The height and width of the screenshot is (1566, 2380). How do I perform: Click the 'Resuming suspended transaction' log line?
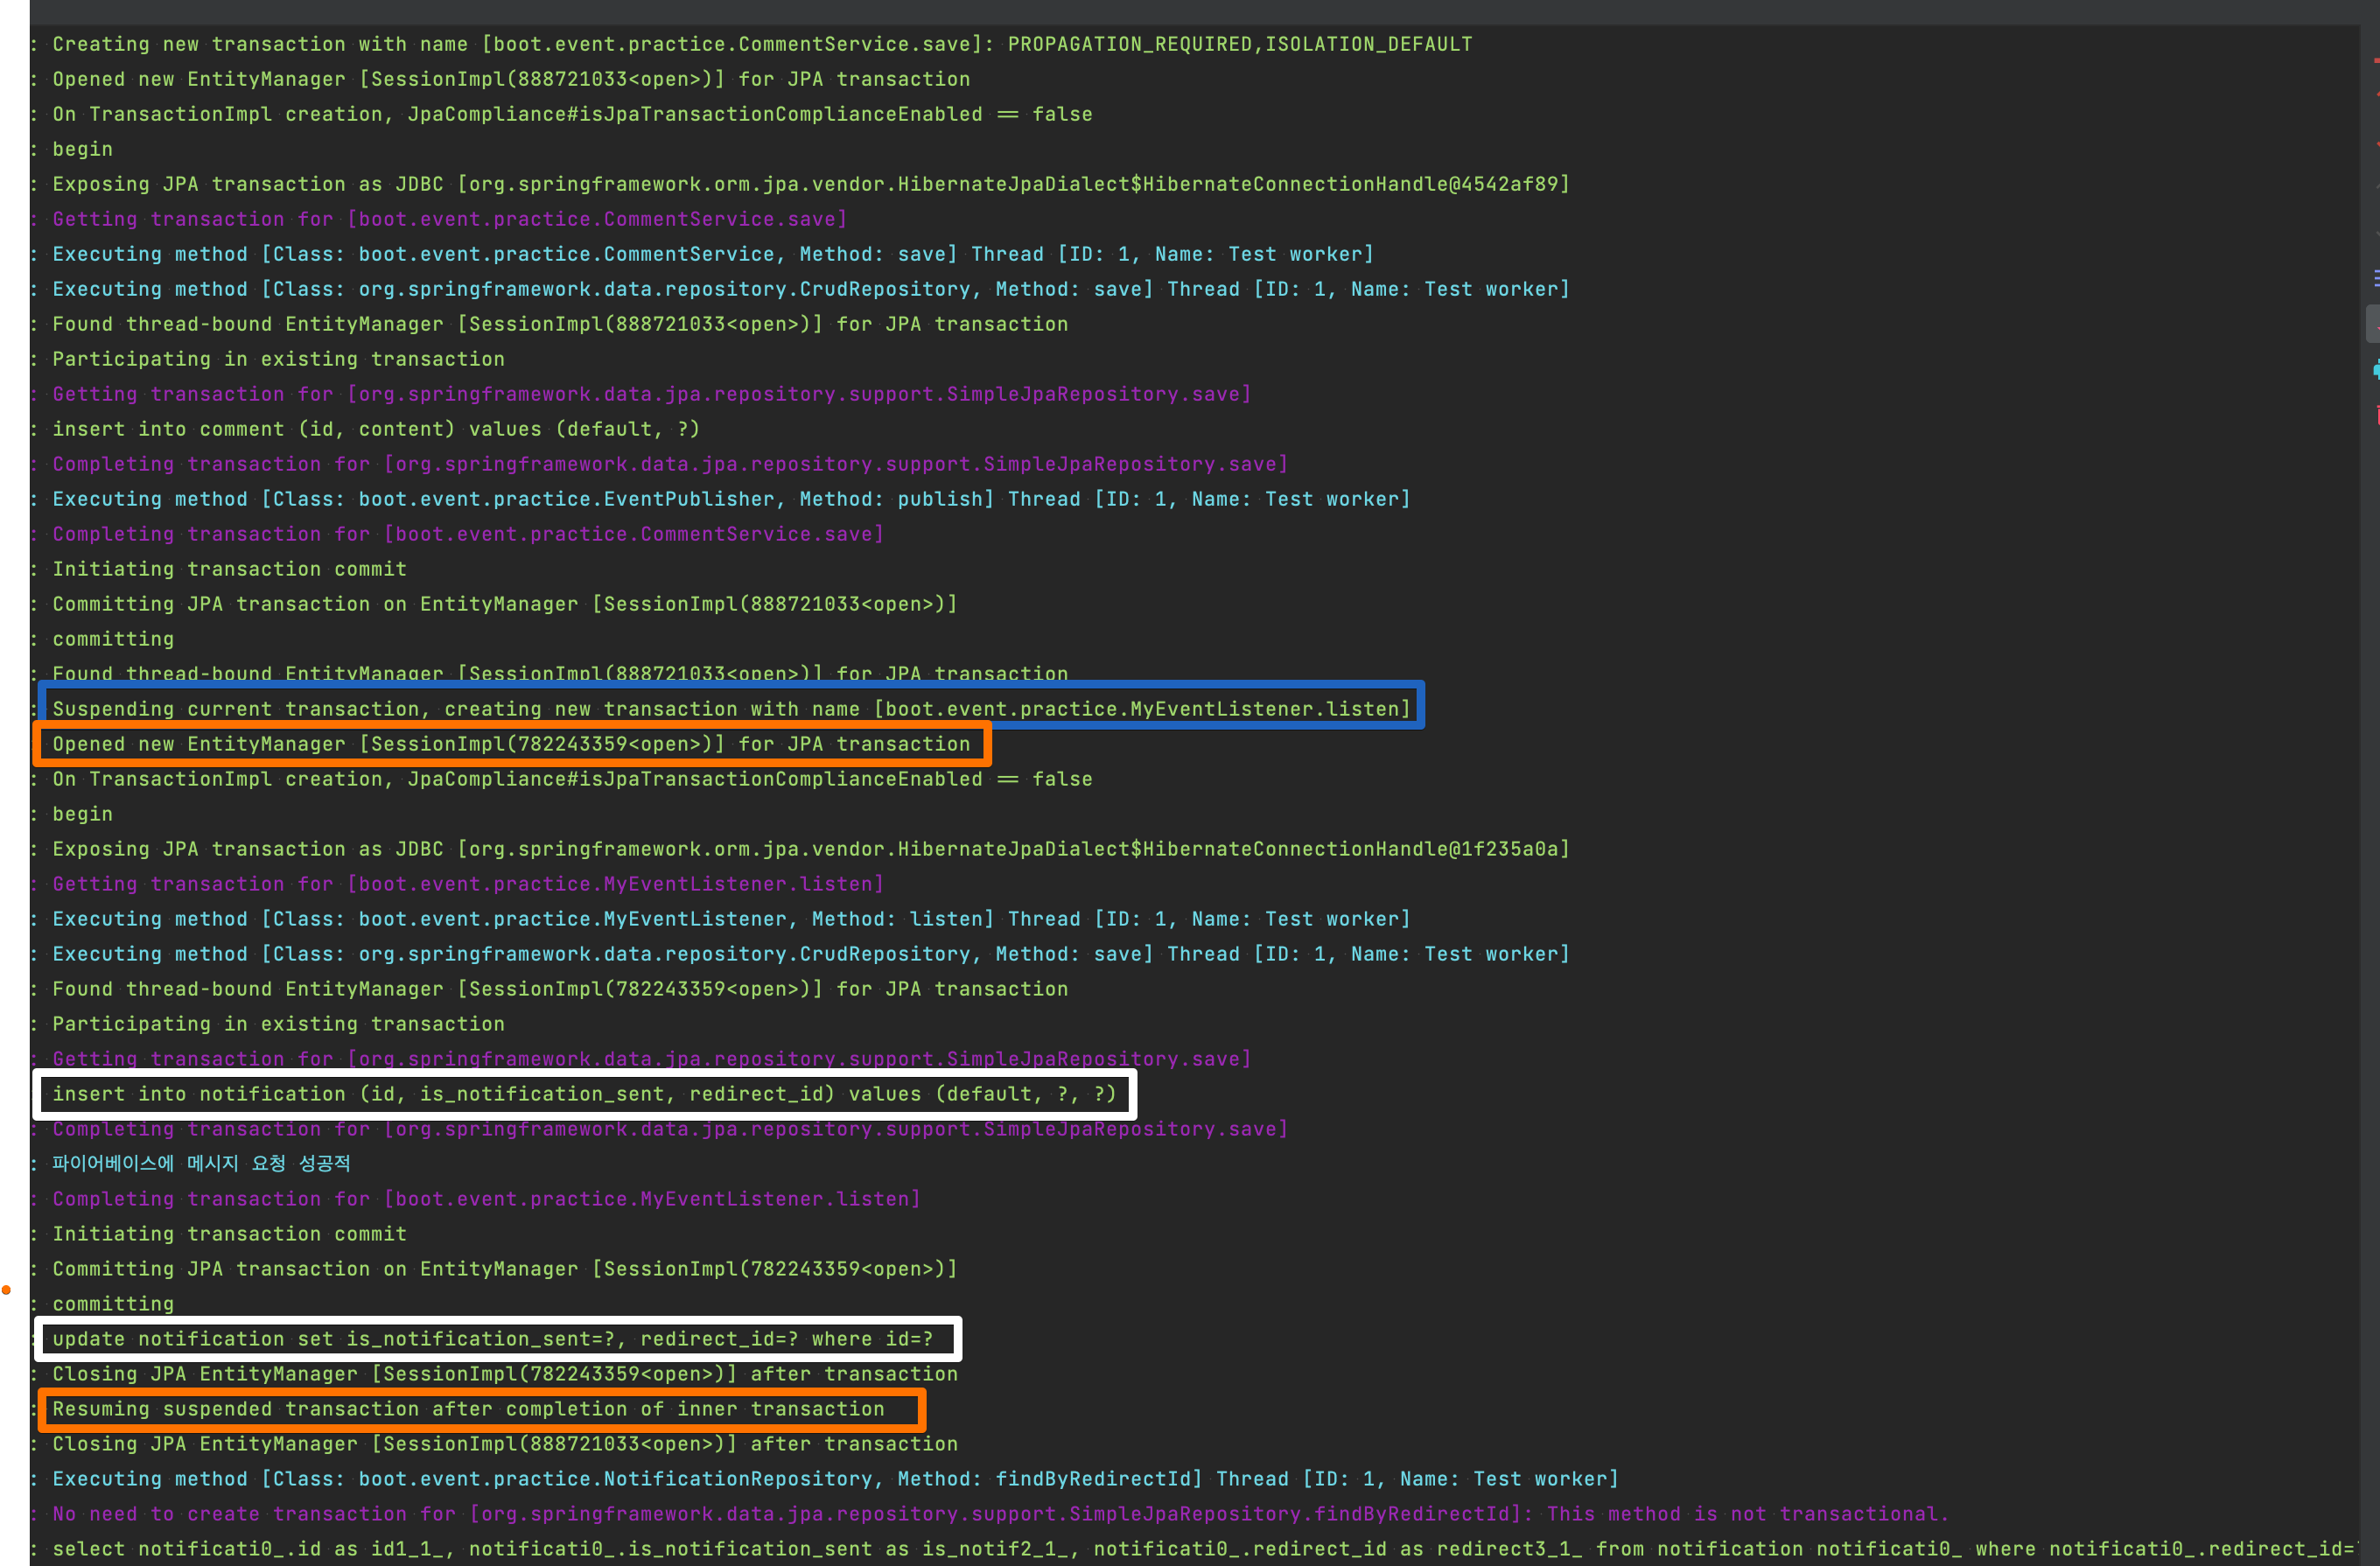click(468, 1409)
